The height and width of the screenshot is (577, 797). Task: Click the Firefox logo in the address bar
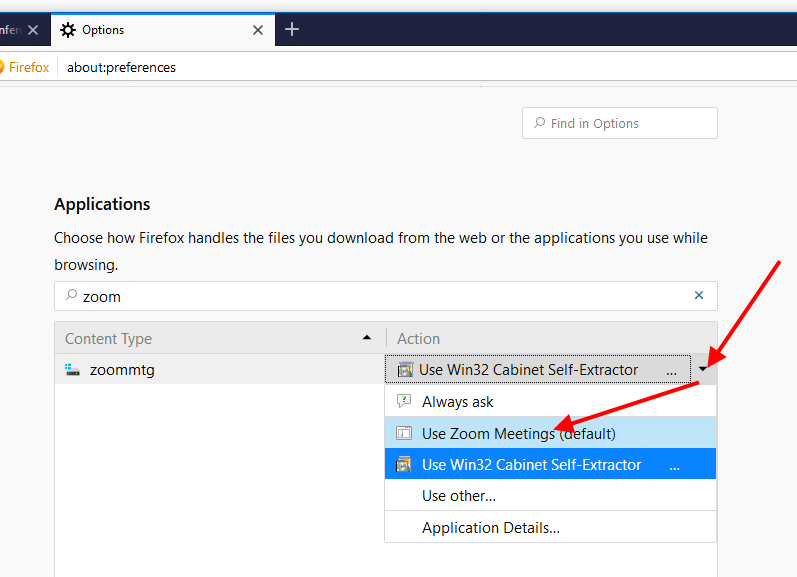pos(4,67)
